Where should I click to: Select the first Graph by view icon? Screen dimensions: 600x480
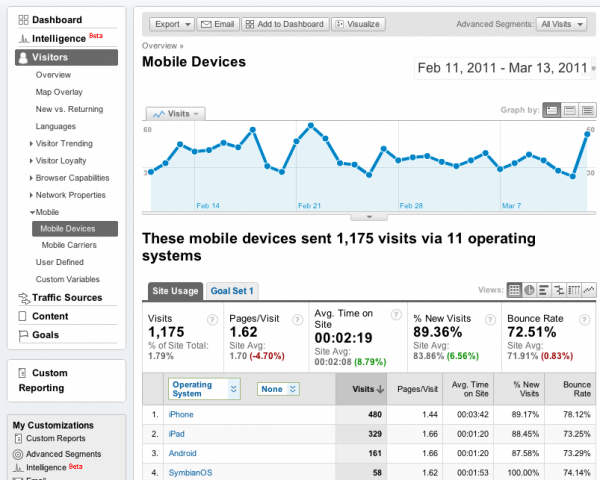551,111
